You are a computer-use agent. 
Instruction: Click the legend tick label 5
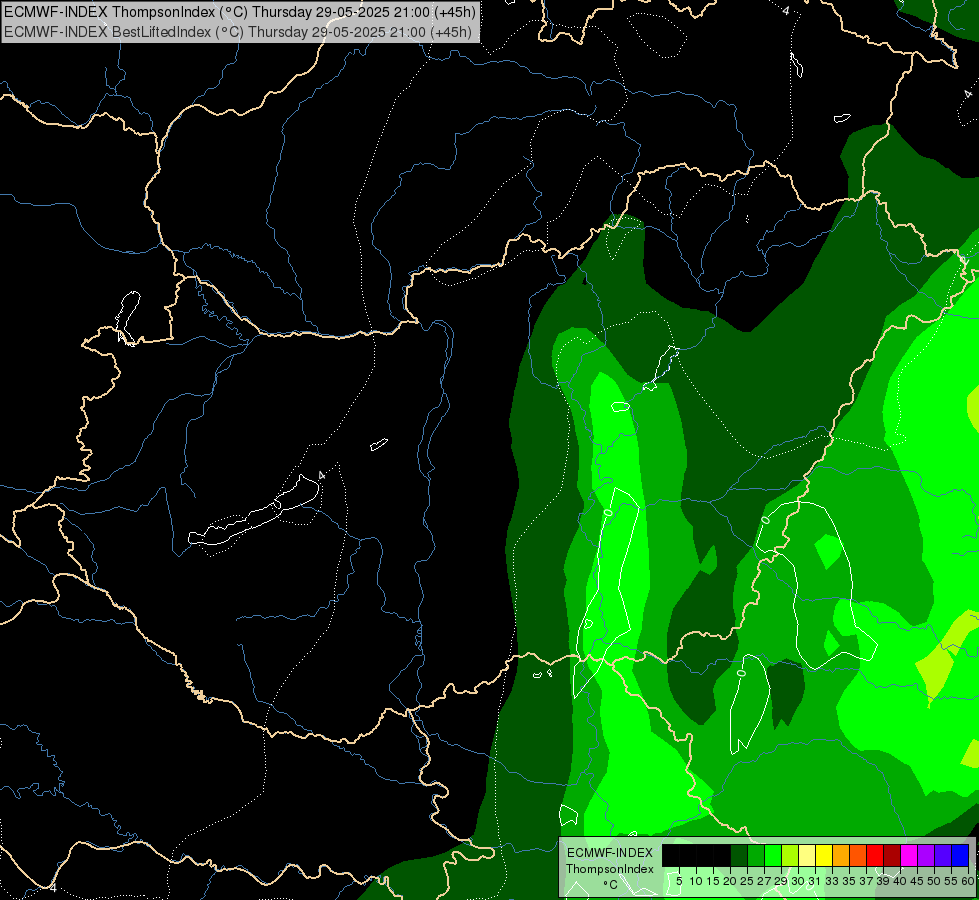coord(679,881)
